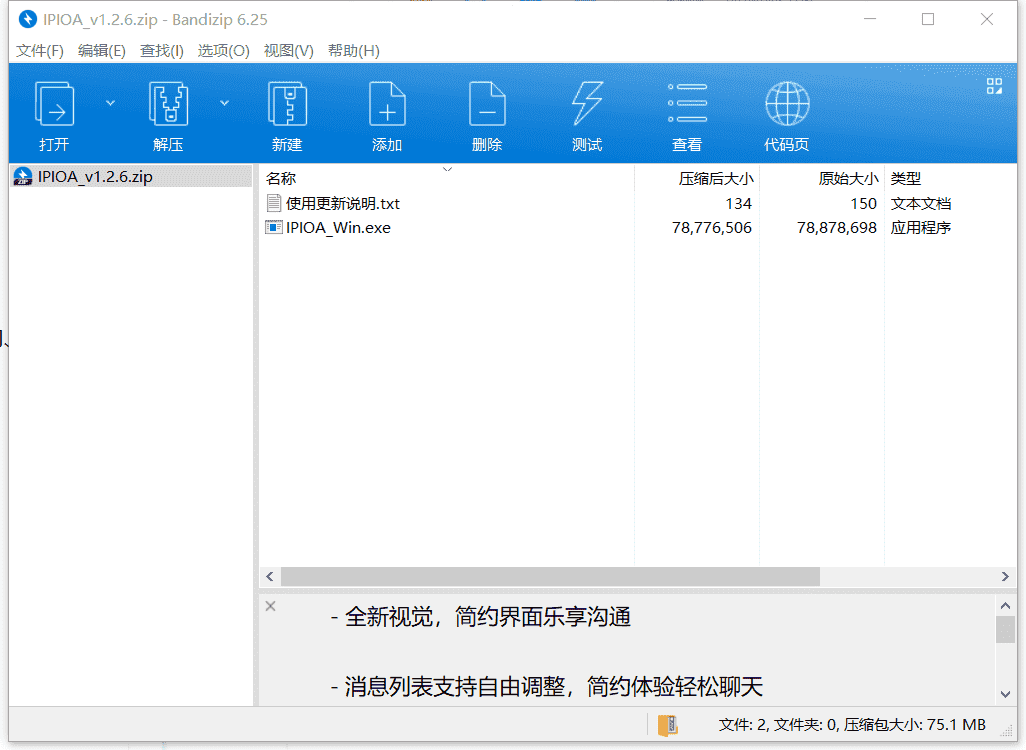Click the type cell 文本文档
1026x750 pixels.
click(921, 204)
